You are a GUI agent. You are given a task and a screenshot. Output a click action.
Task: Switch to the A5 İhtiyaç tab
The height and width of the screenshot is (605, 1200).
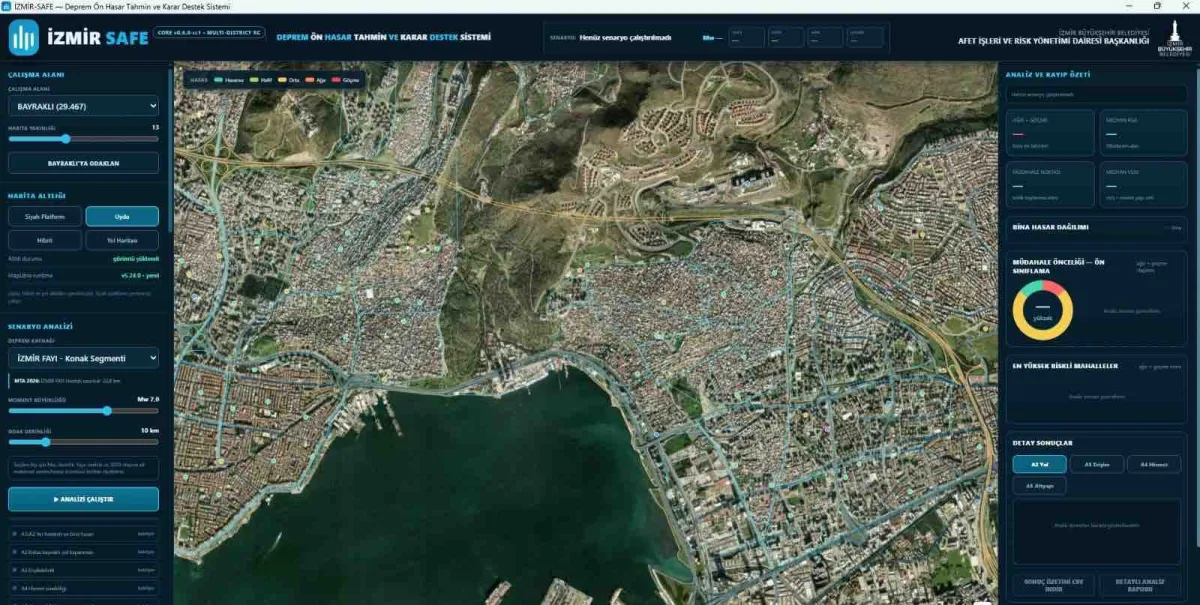coord(1039,485)
